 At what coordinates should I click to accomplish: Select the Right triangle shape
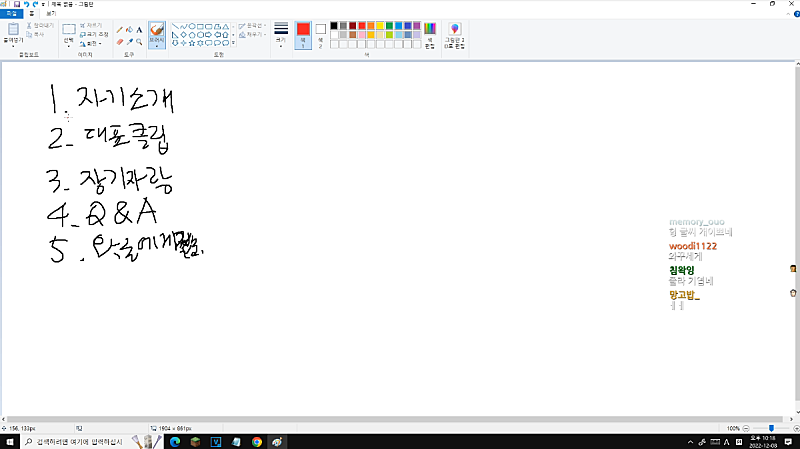(175, 35)
